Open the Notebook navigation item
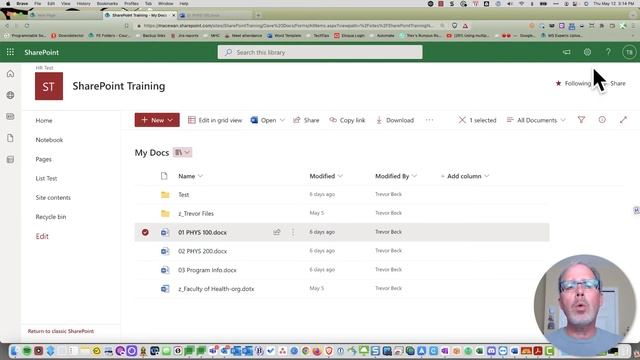This screenshot has height=360, width=640. click(49, 140)
